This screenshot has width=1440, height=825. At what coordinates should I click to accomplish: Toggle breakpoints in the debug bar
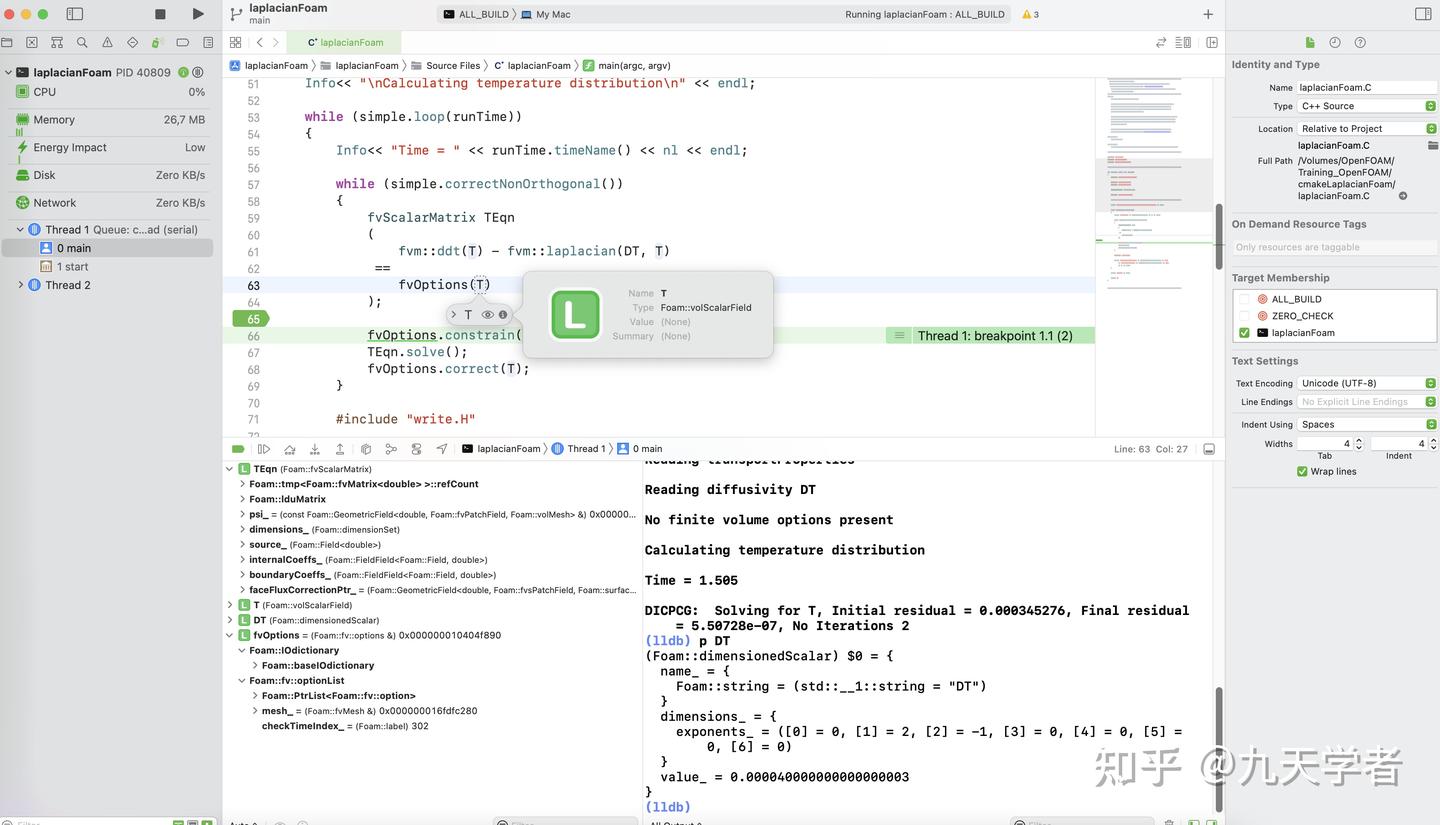pos(237,448)
